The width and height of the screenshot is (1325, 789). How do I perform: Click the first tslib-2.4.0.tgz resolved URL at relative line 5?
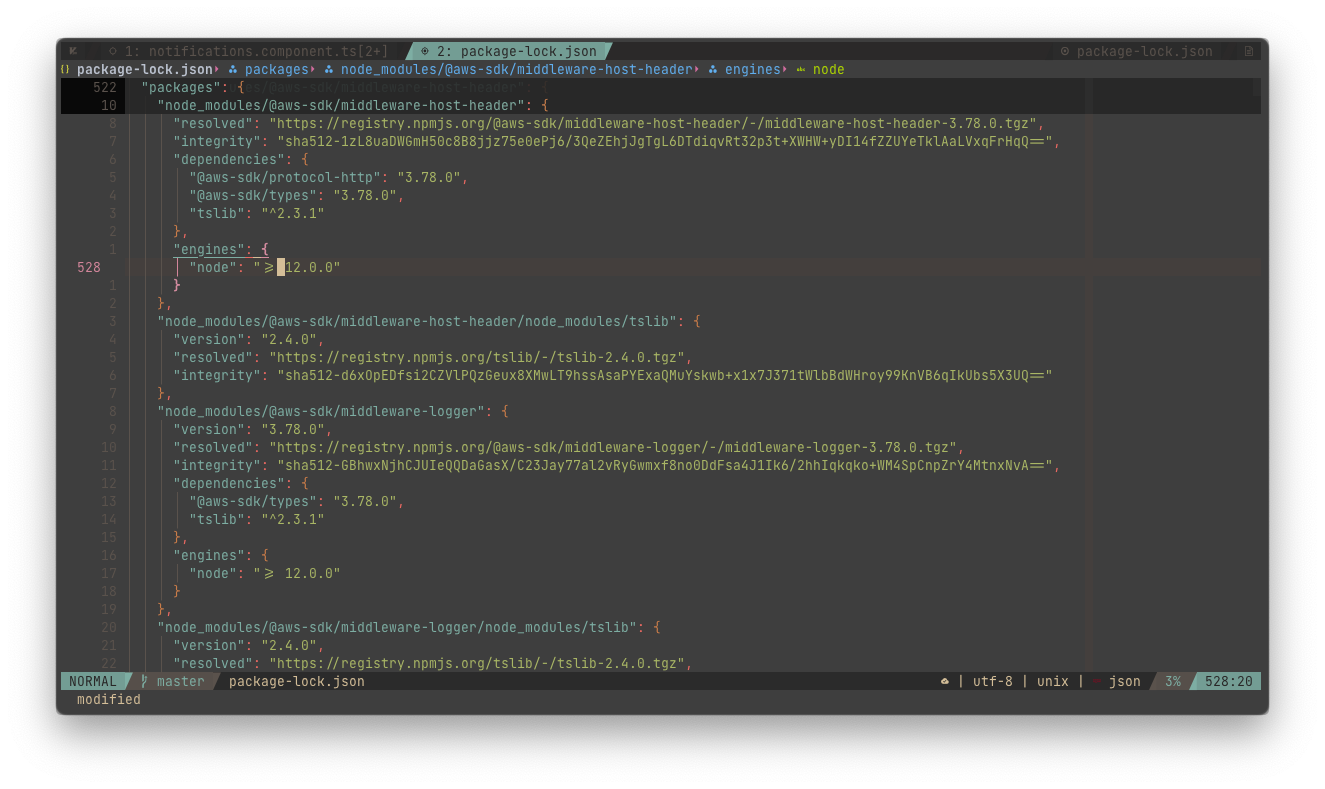(476, 357)
